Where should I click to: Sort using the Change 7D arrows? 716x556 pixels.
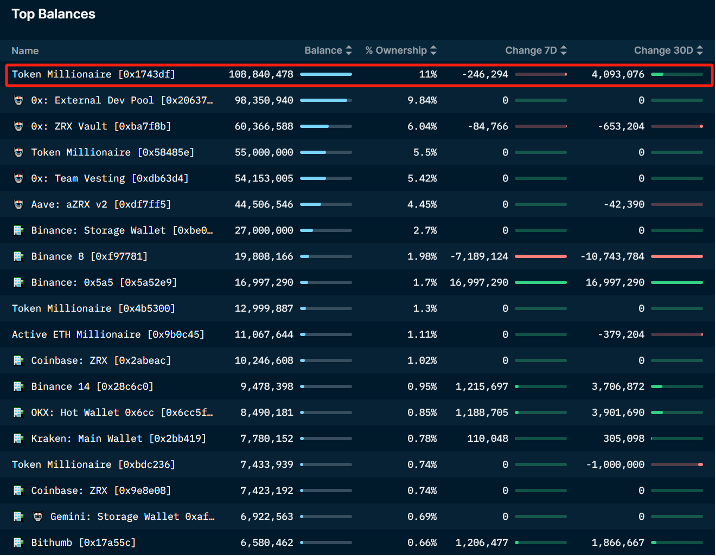click(x=563, y=51)
